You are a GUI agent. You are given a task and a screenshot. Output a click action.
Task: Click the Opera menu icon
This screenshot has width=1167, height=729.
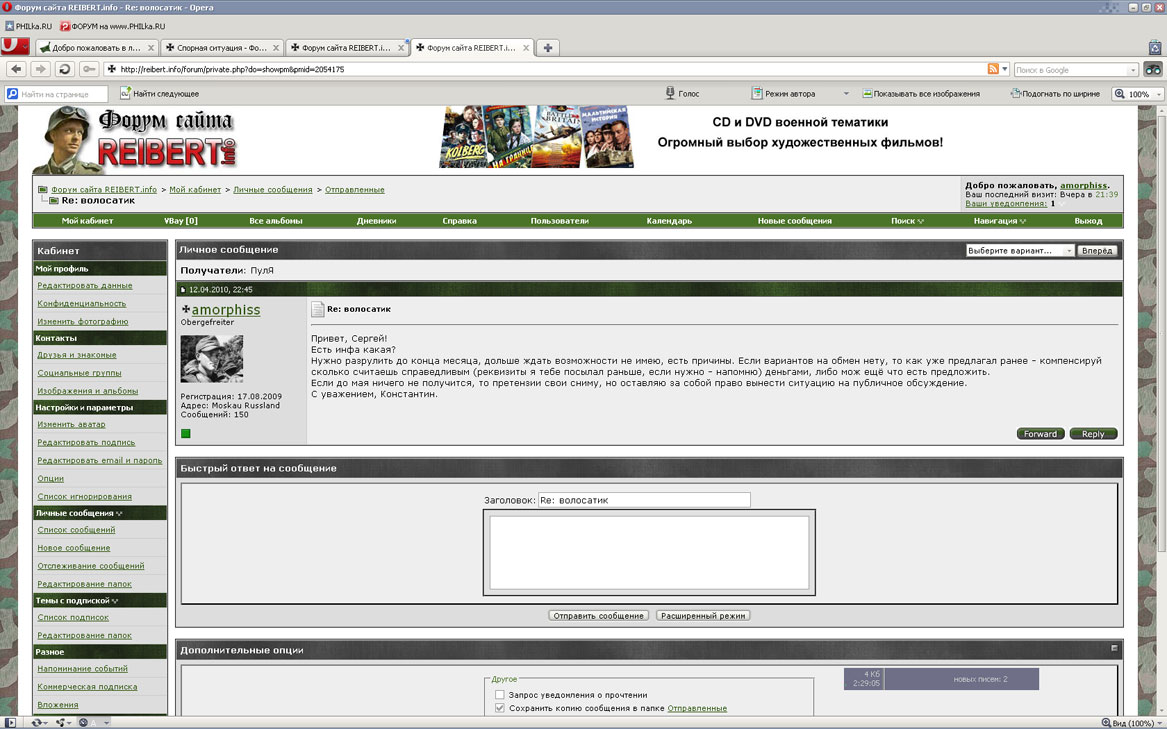14,46
